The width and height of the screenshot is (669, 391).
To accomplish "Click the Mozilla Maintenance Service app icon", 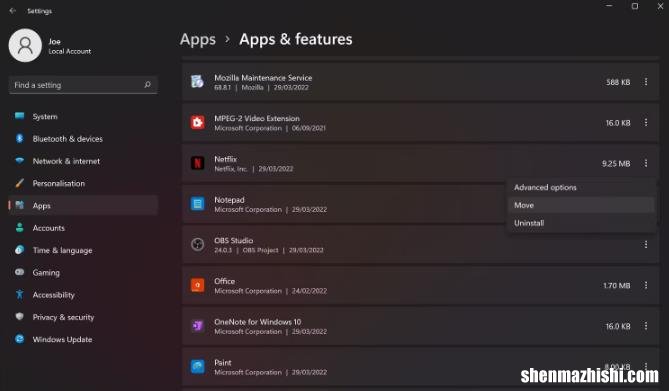I will coord(197,81).
